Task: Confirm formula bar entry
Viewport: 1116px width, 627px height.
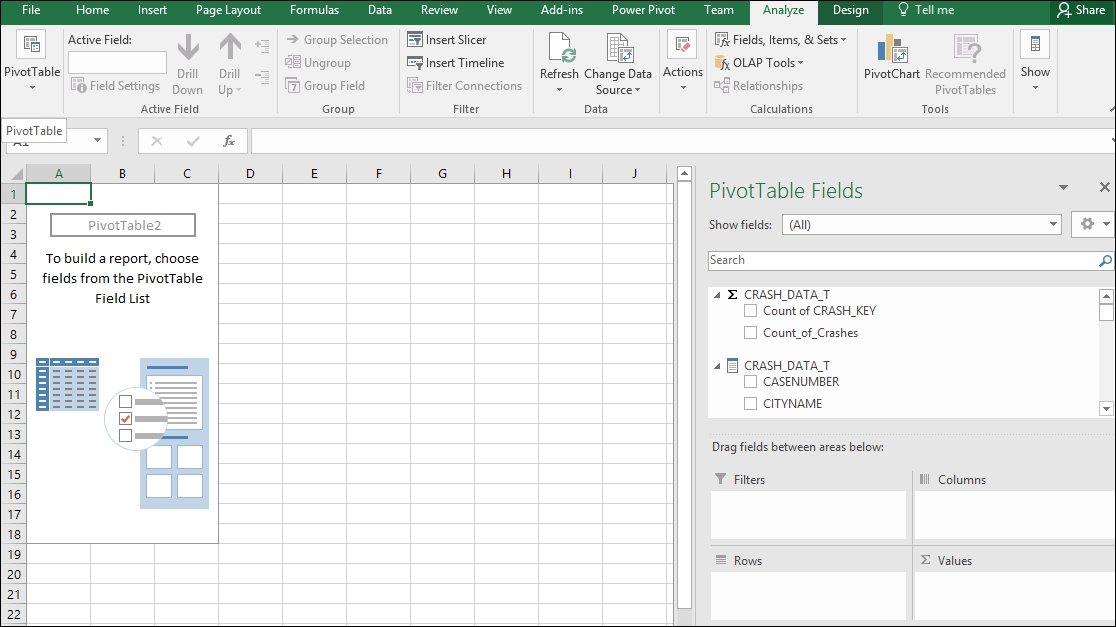Action: click(193, 141)
